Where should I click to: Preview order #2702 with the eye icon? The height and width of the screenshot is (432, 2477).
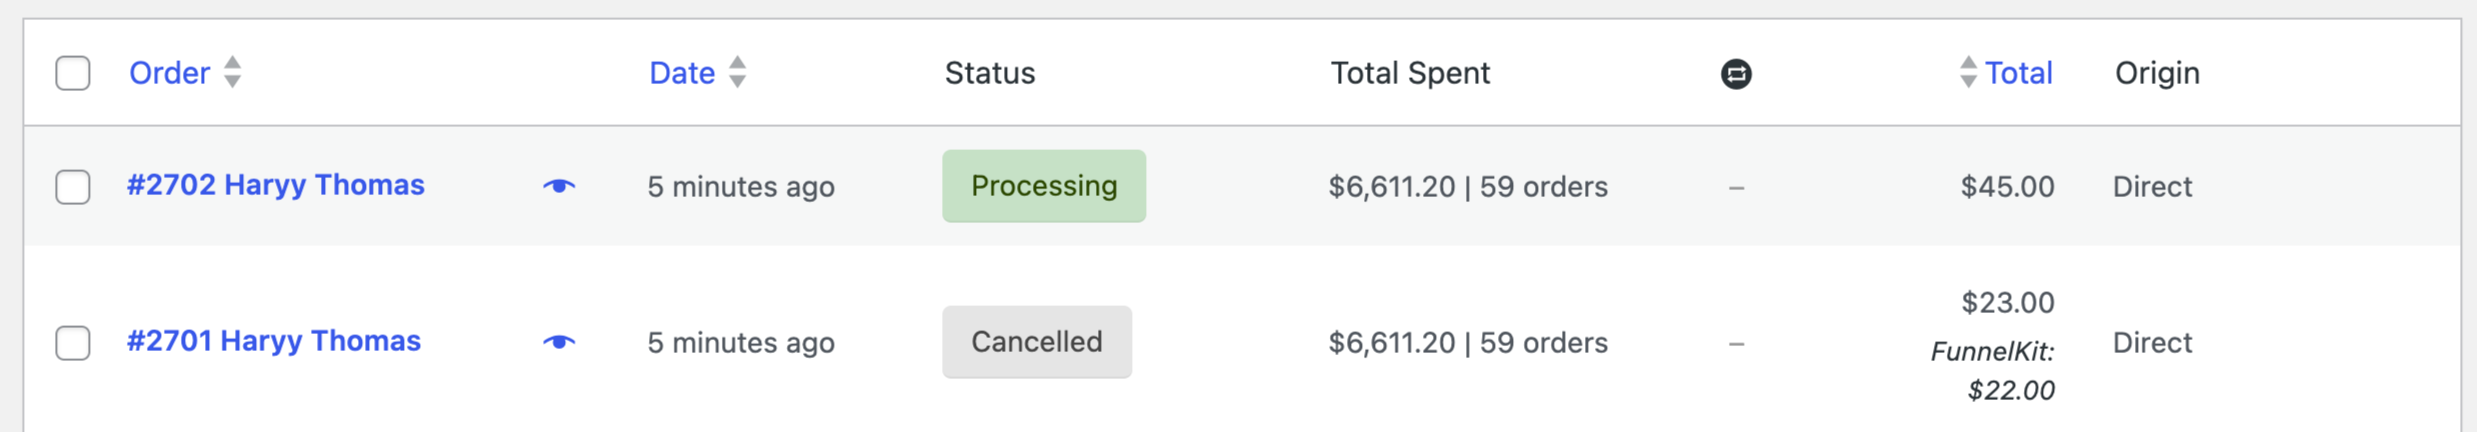pos(559,186)
